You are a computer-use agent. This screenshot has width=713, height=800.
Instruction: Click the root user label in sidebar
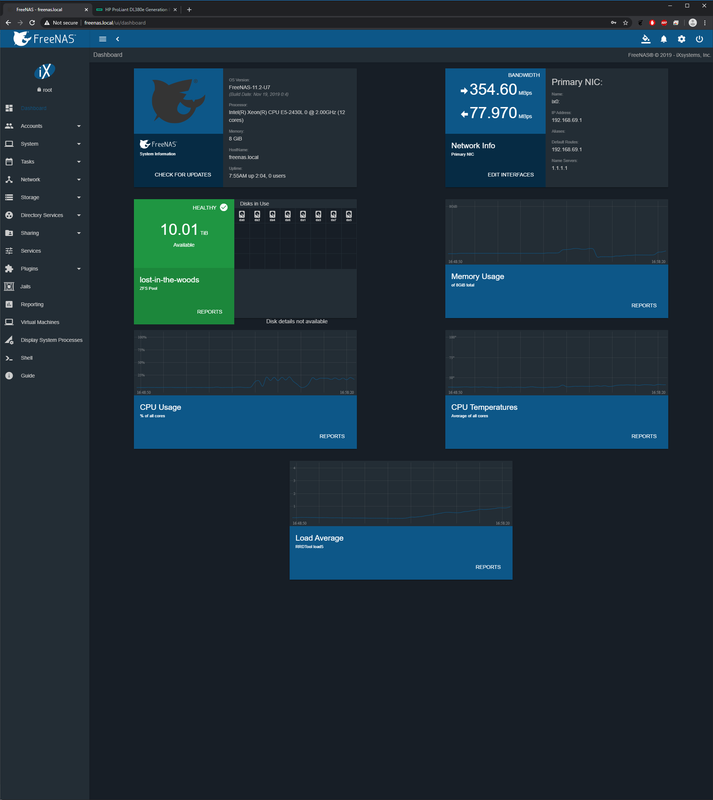[44, 90]
